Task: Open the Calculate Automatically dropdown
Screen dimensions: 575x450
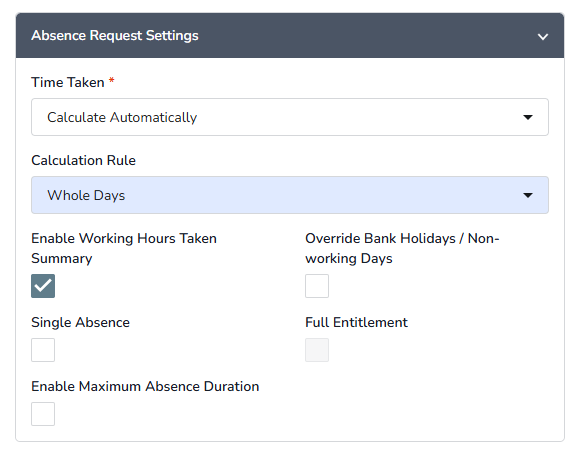Action: [x=290, y=117]
